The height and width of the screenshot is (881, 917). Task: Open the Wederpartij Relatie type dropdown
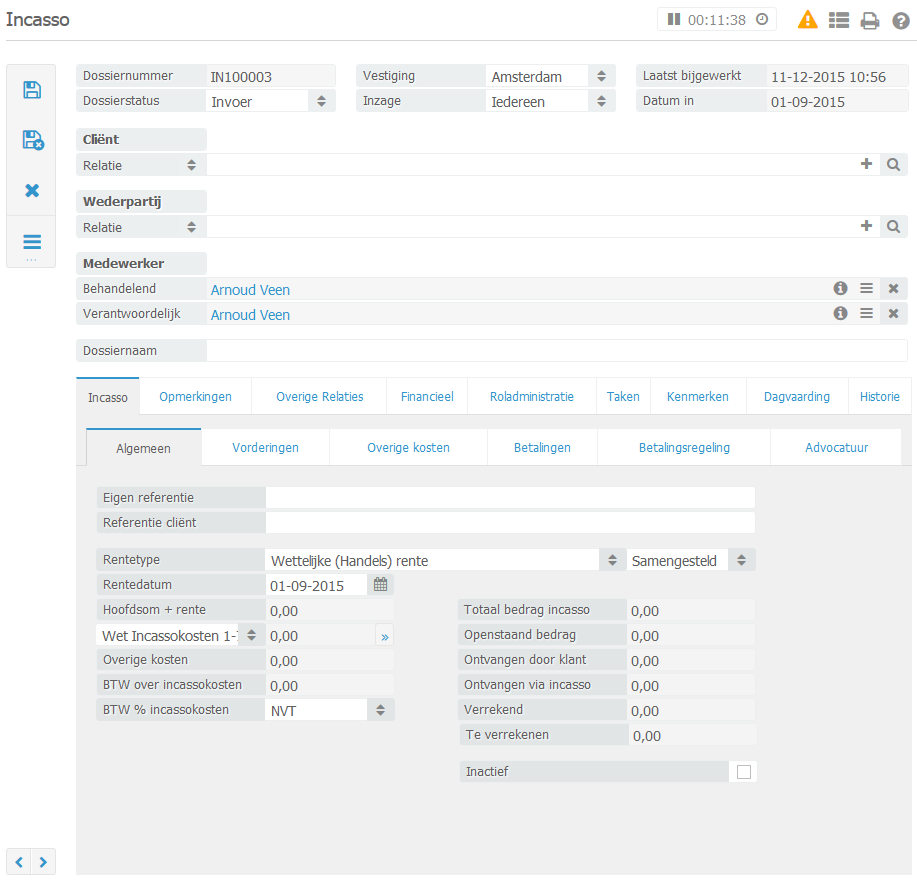[x=141, y=227]
